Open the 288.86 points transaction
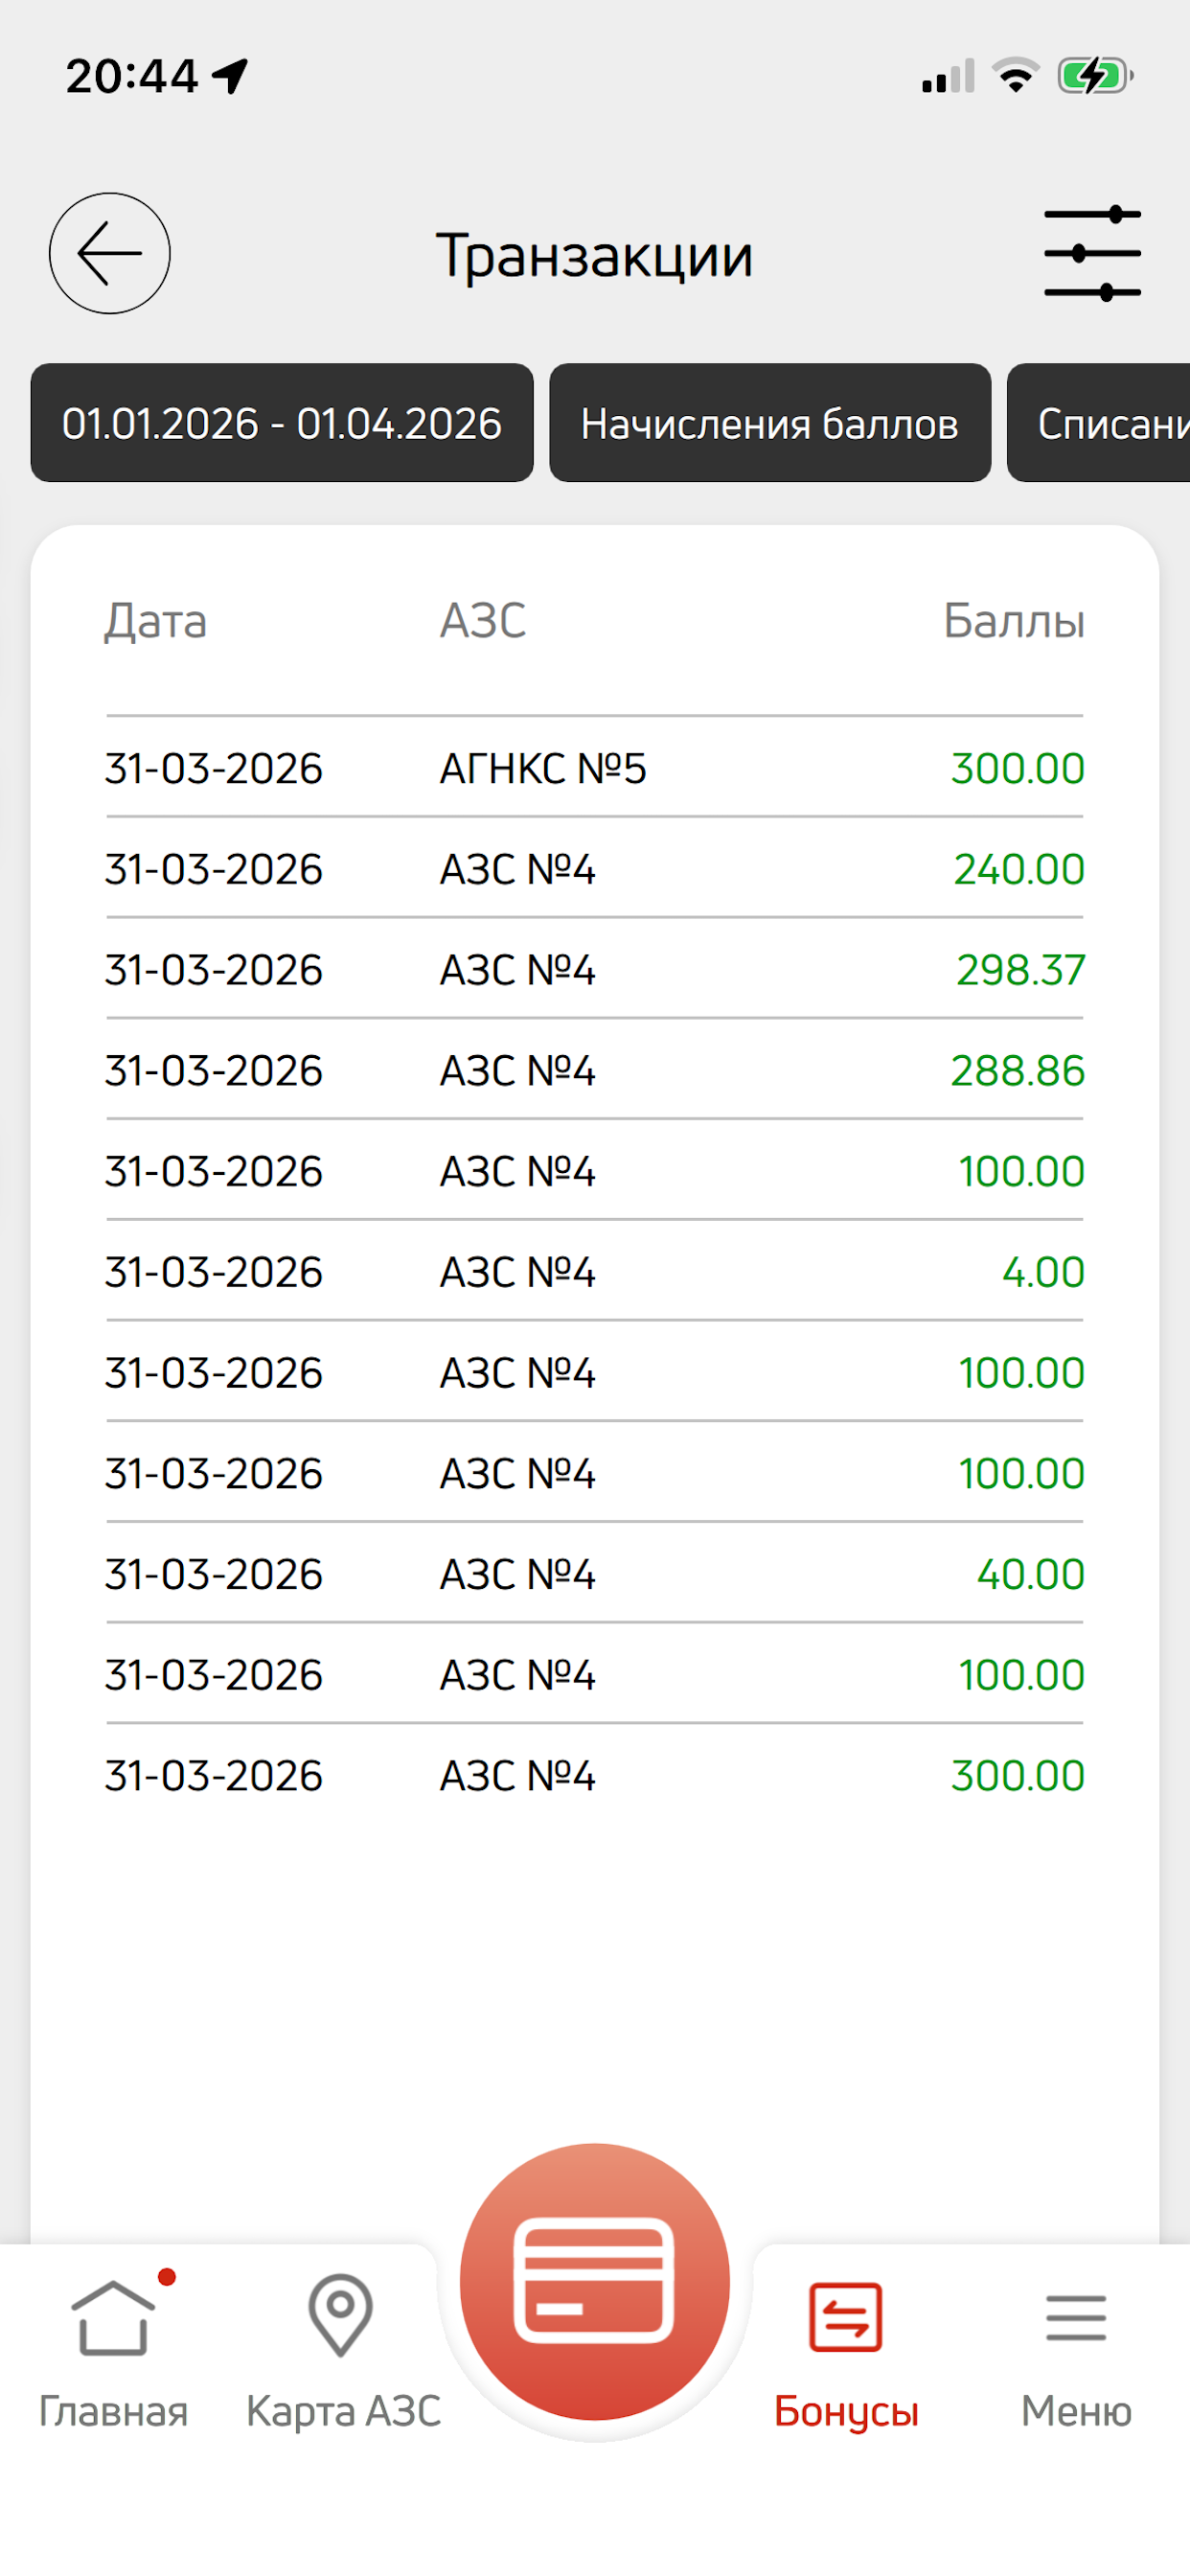 click(595, 1070)
